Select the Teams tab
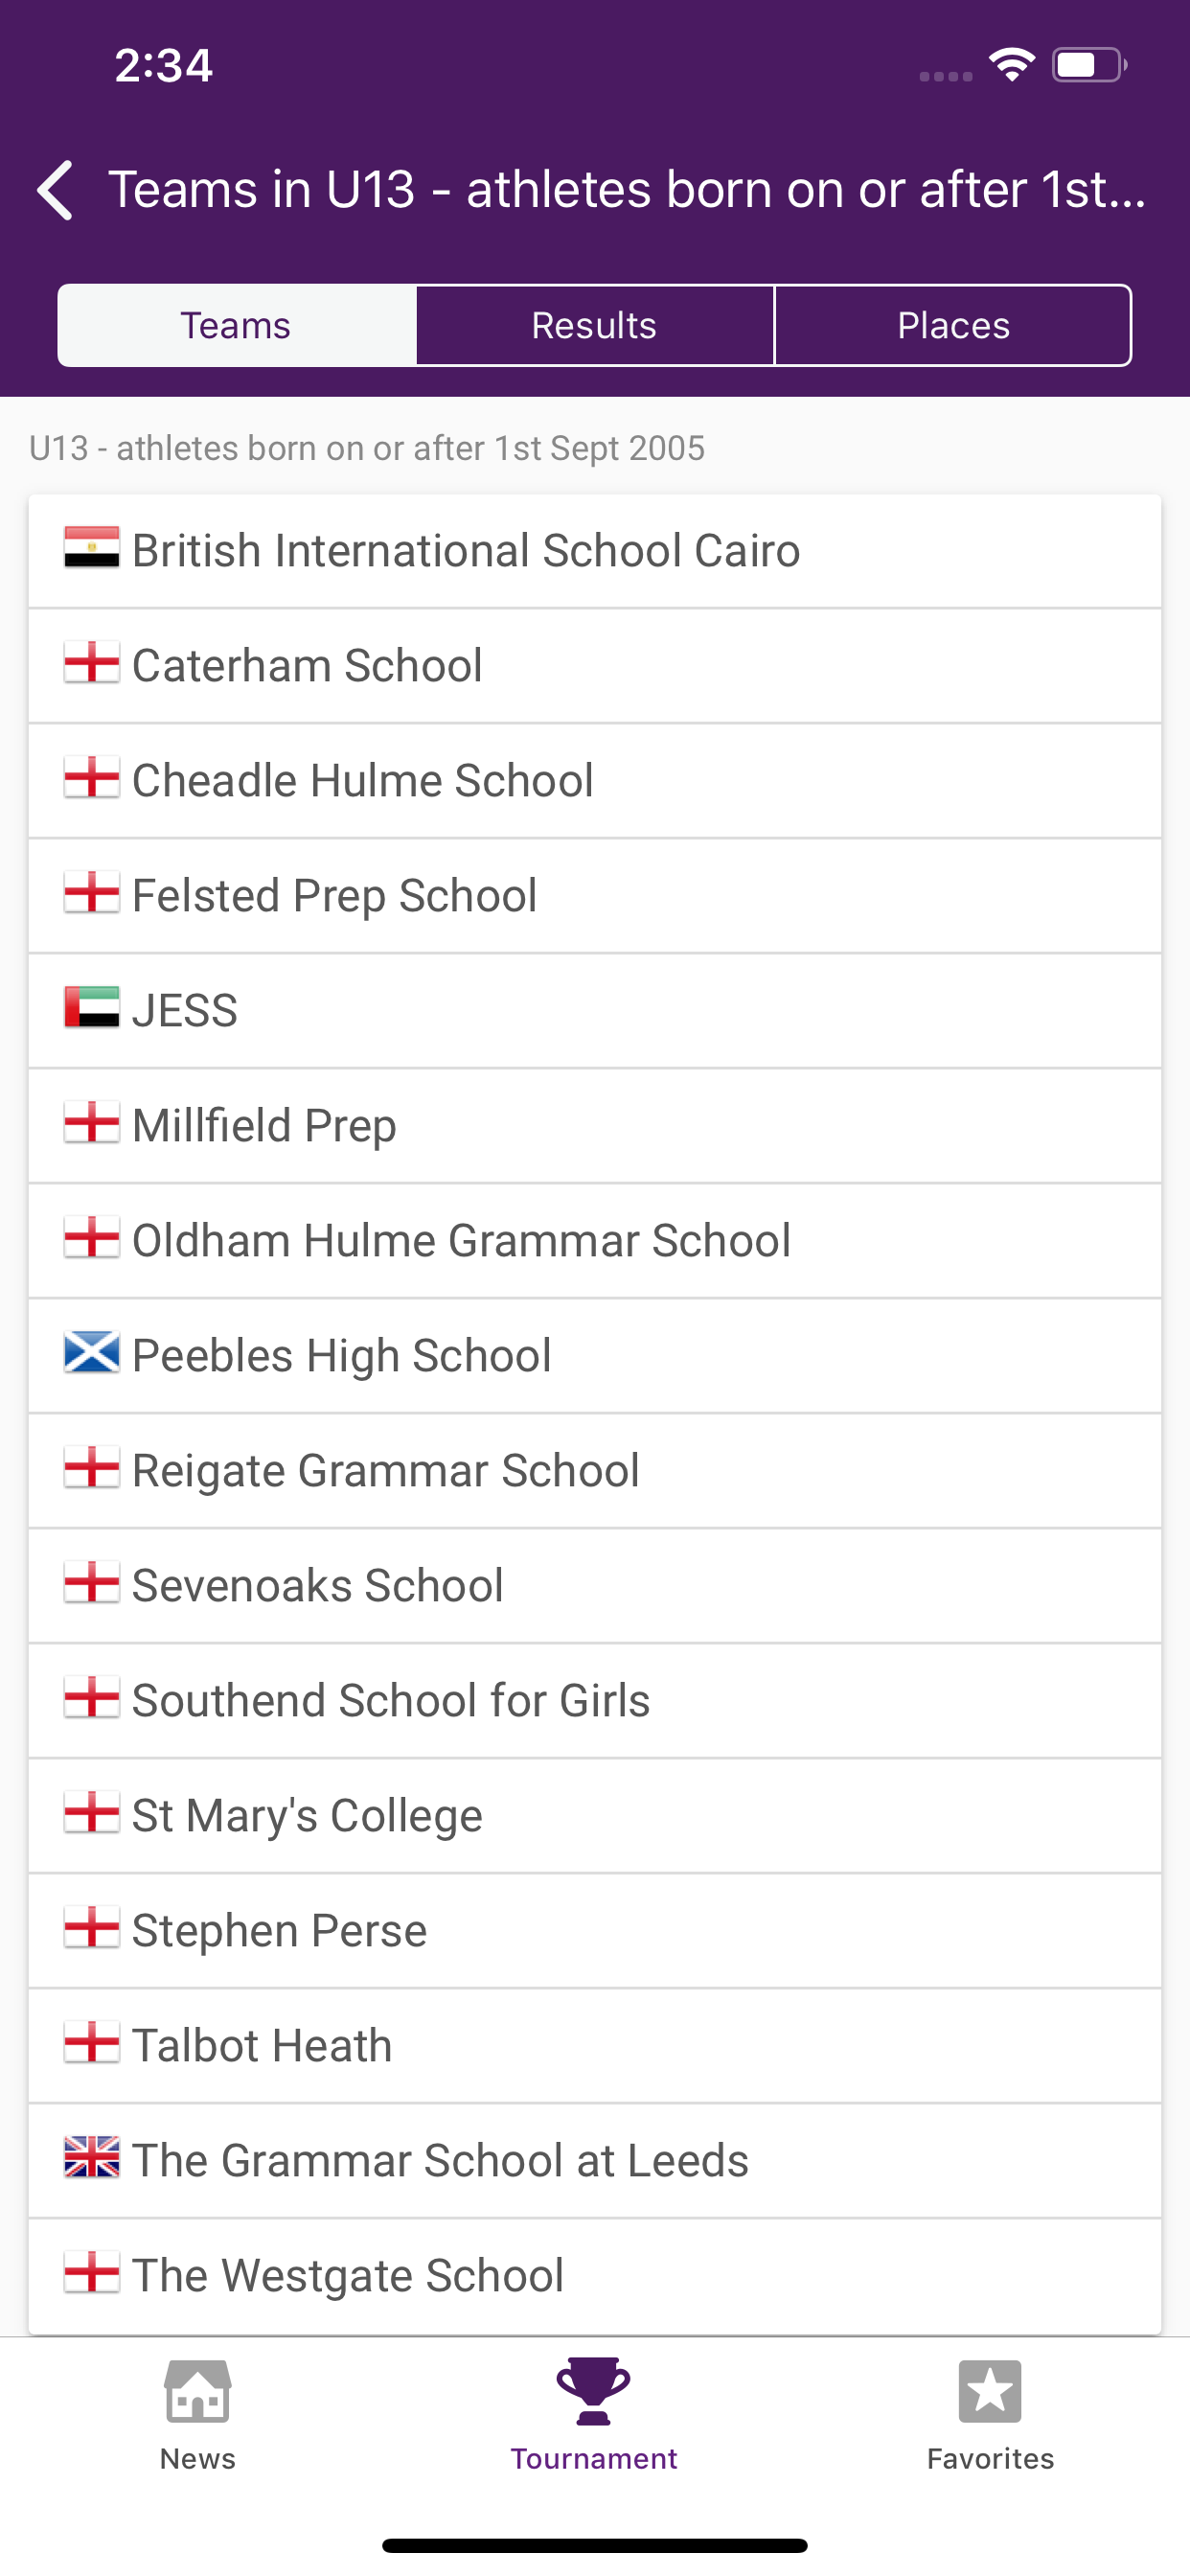Viewport: 1190px width, 2576px height. coord(236,326)
